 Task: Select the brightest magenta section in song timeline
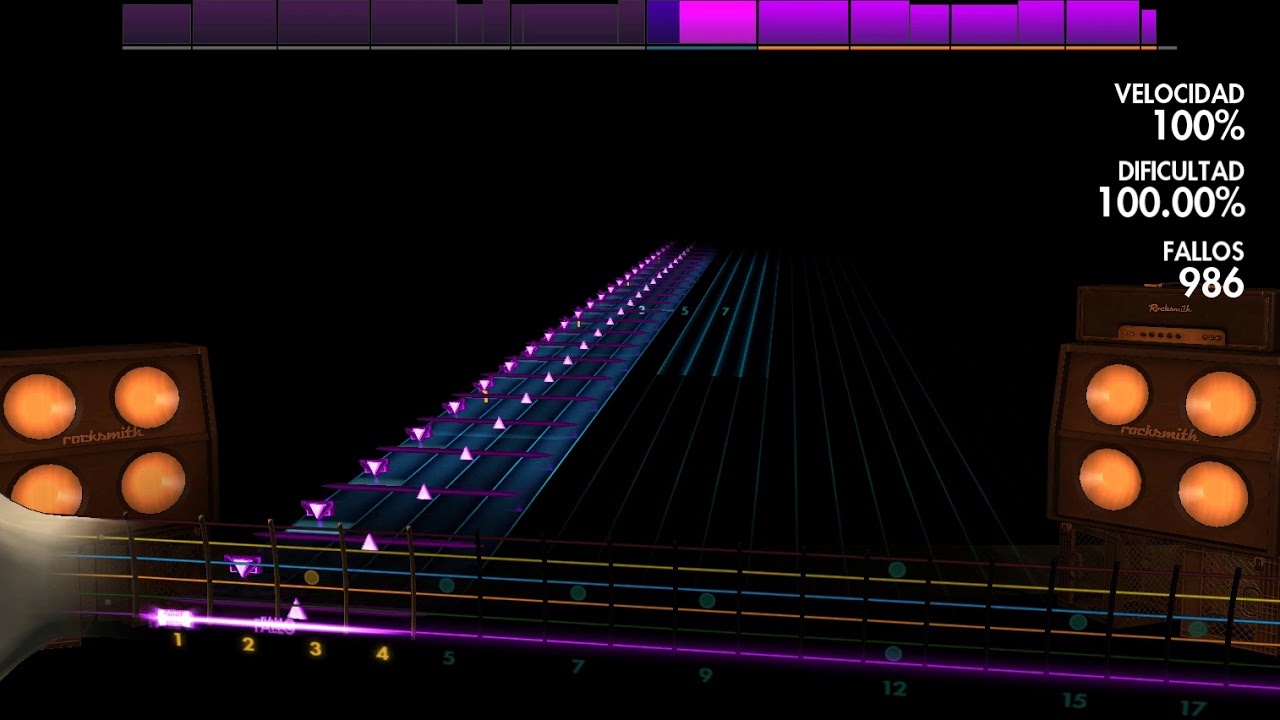717,23
